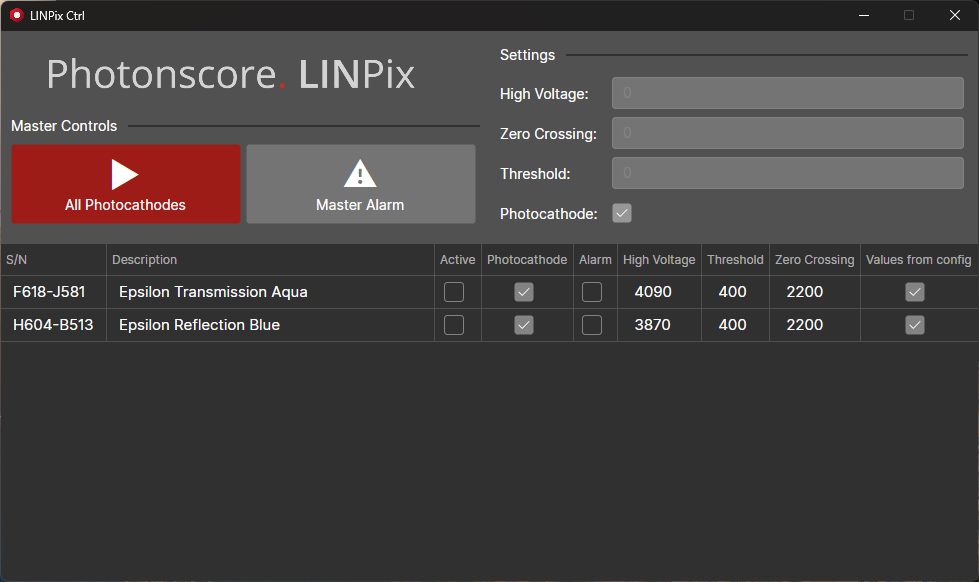
Task: Trigger the Master Alarm button
Action: tap(361, 184)
